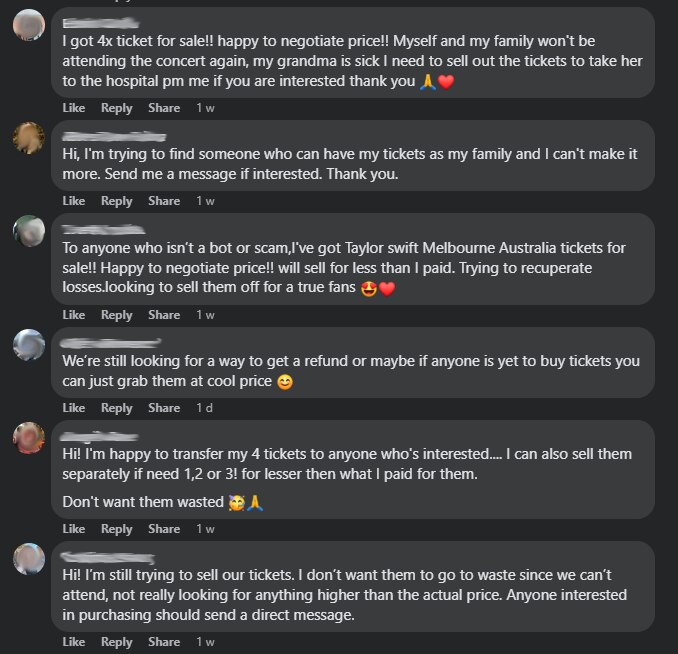Like the last comment about sending a direct message
The height and width of the screenshot is (654, 678).
74,642
